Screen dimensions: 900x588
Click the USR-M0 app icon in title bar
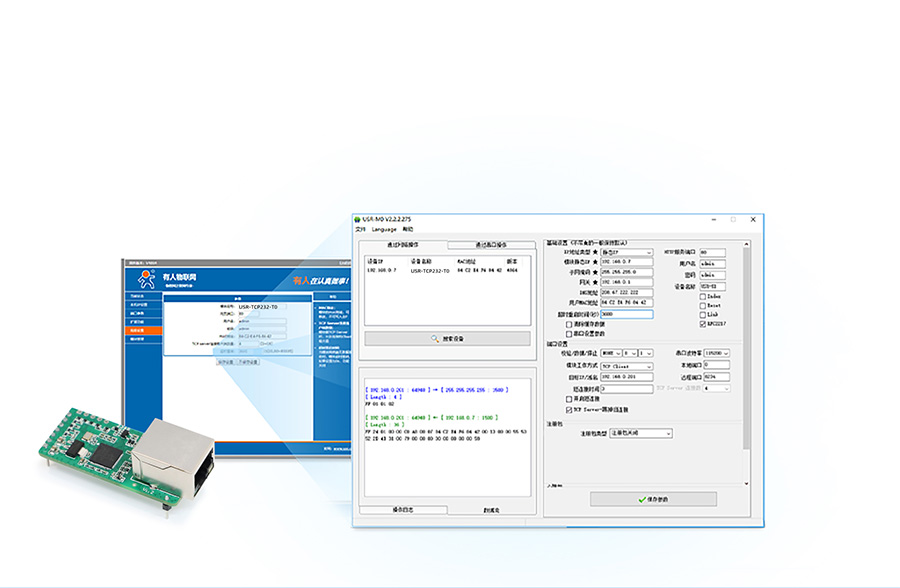pyautogui.click(x=357, y=219)
